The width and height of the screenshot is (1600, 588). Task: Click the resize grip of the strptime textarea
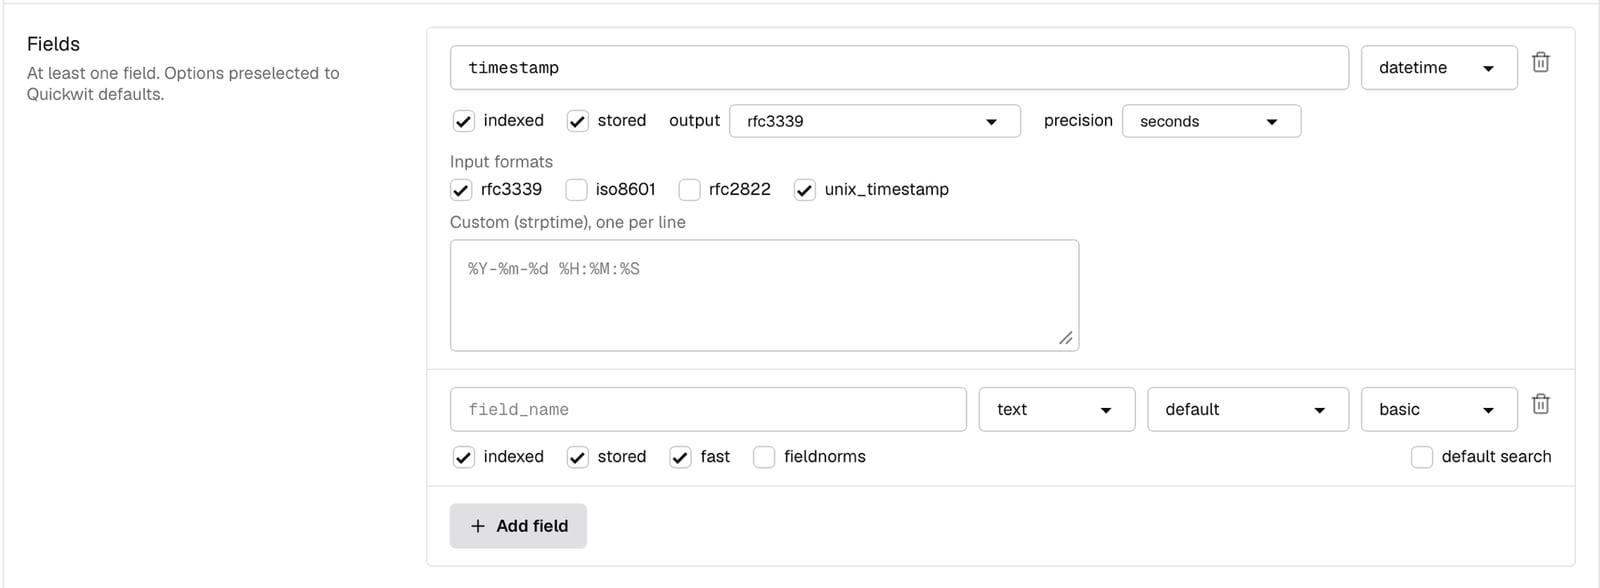coord(1066,338)
